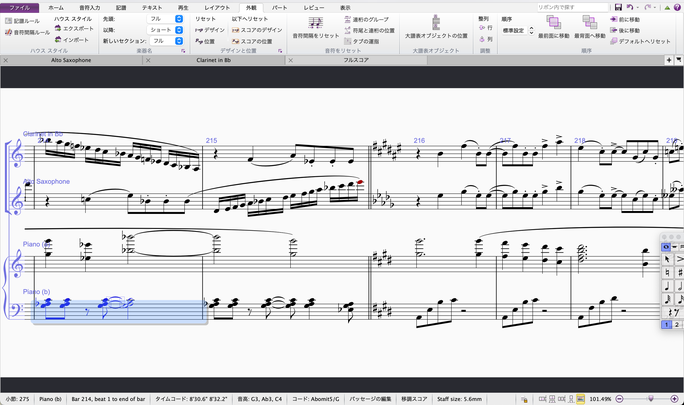
Task: Switch to the レイアウト ribbon tab
Action: click(217, 8)
